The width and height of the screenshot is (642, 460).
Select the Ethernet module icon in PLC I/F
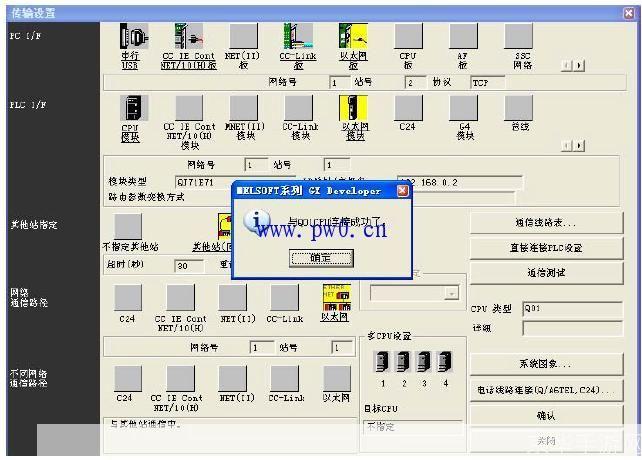point(353,108)
